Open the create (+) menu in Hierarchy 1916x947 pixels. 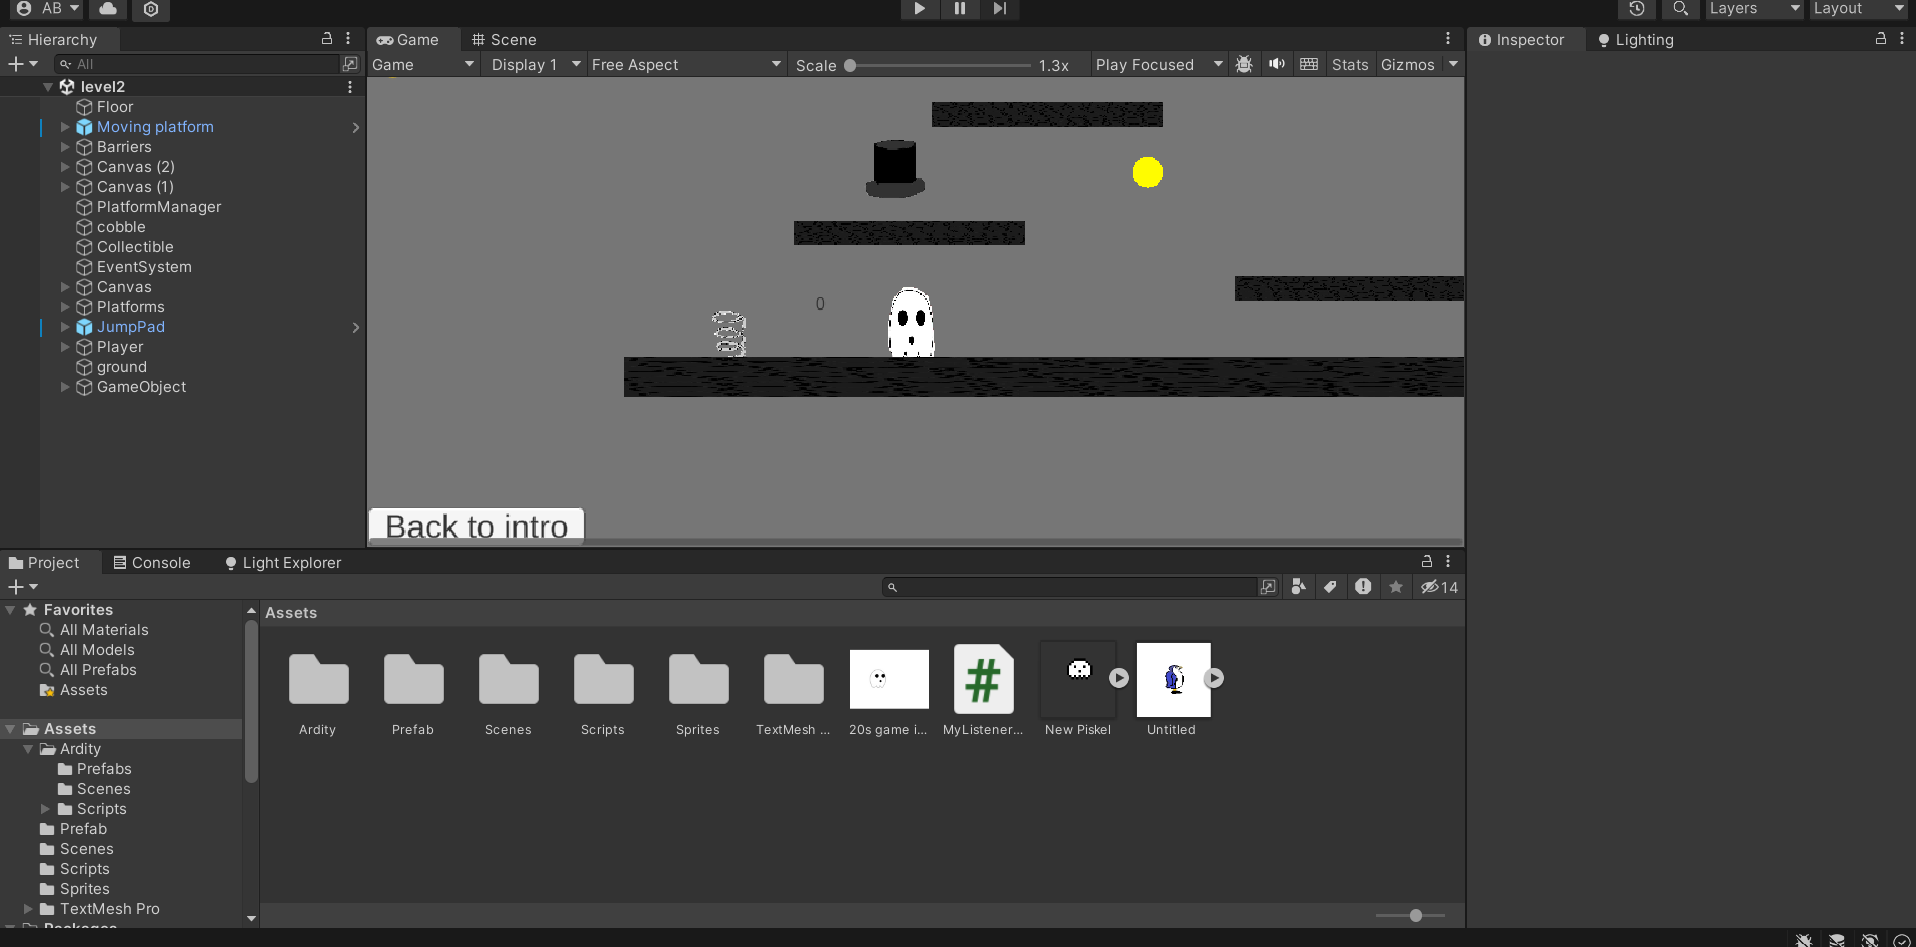pos(15,63)
